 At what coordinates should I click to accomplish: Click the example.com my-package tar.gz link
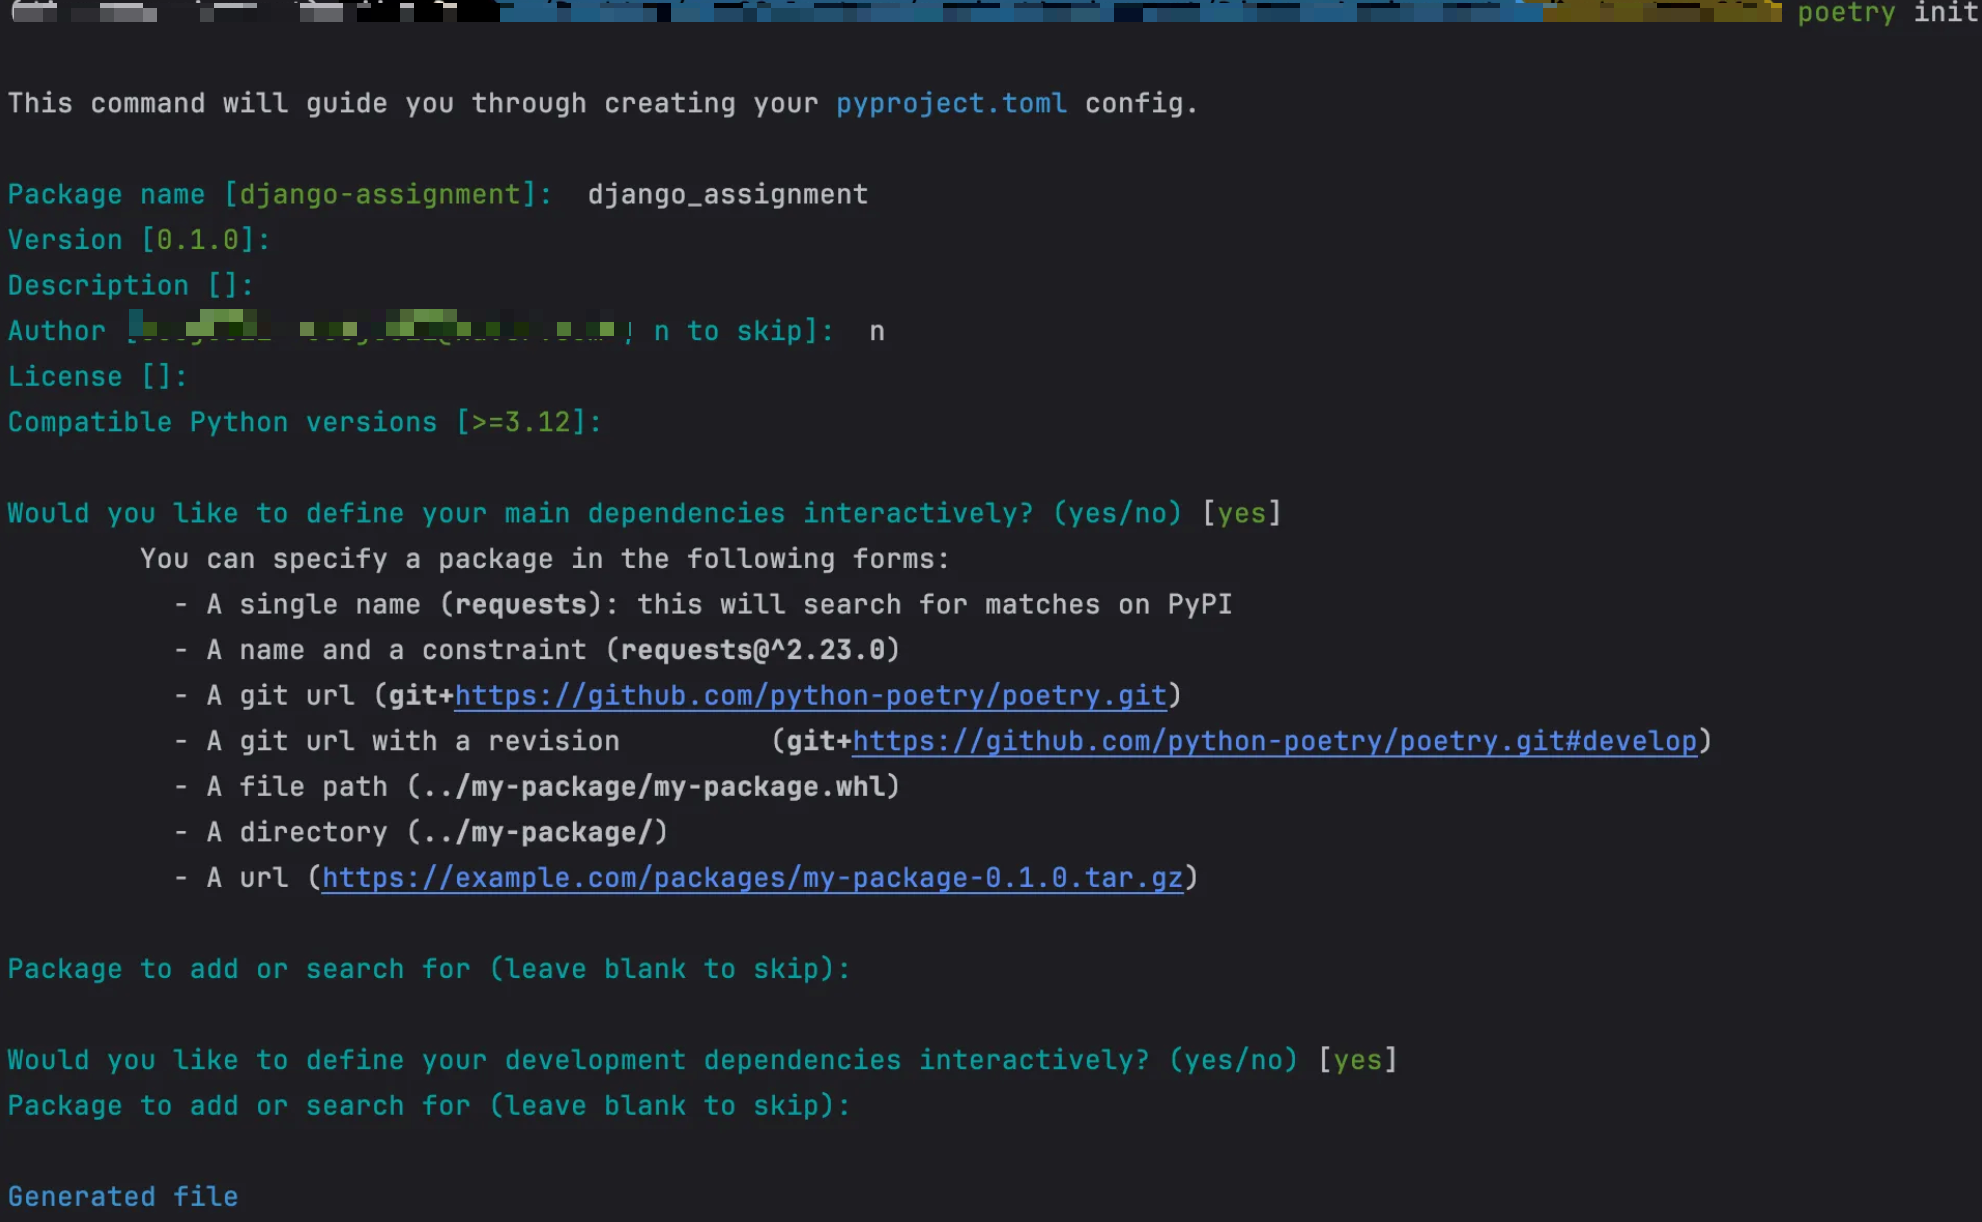click(x=752, y=878)
